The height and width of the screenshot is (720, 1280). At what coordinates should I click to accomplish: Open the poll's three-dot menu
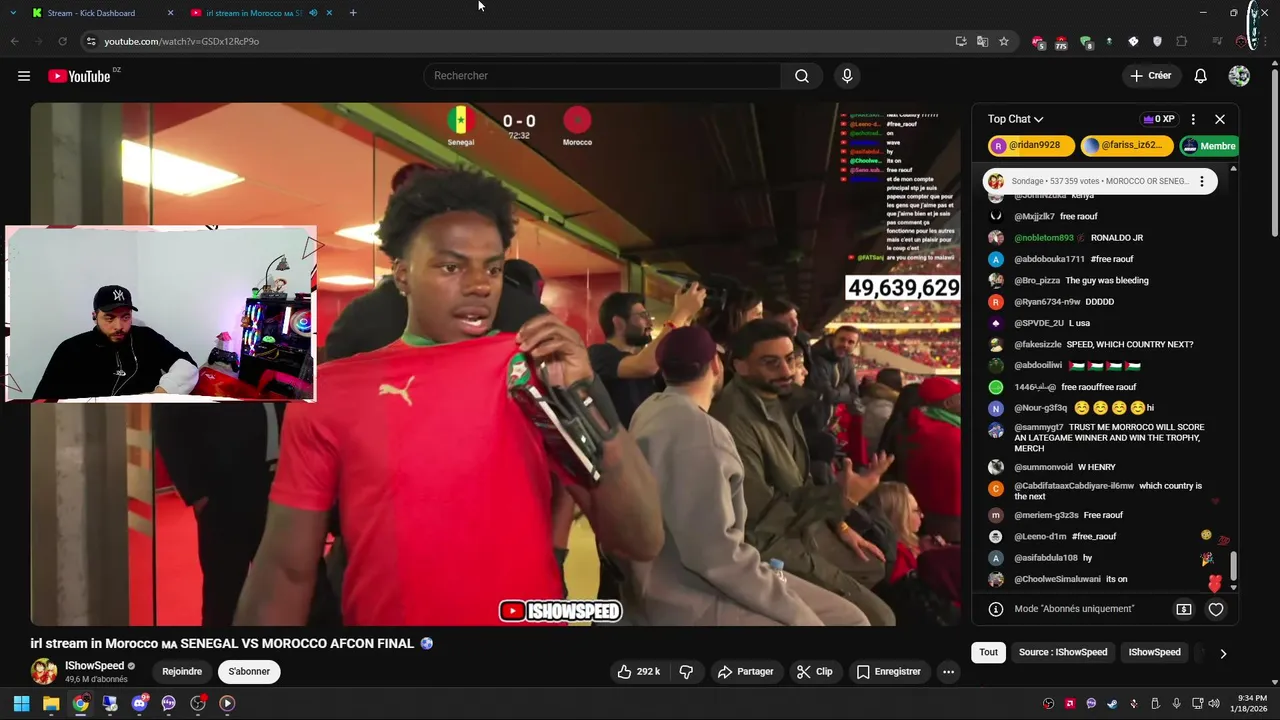click(x=1202, y=181)
